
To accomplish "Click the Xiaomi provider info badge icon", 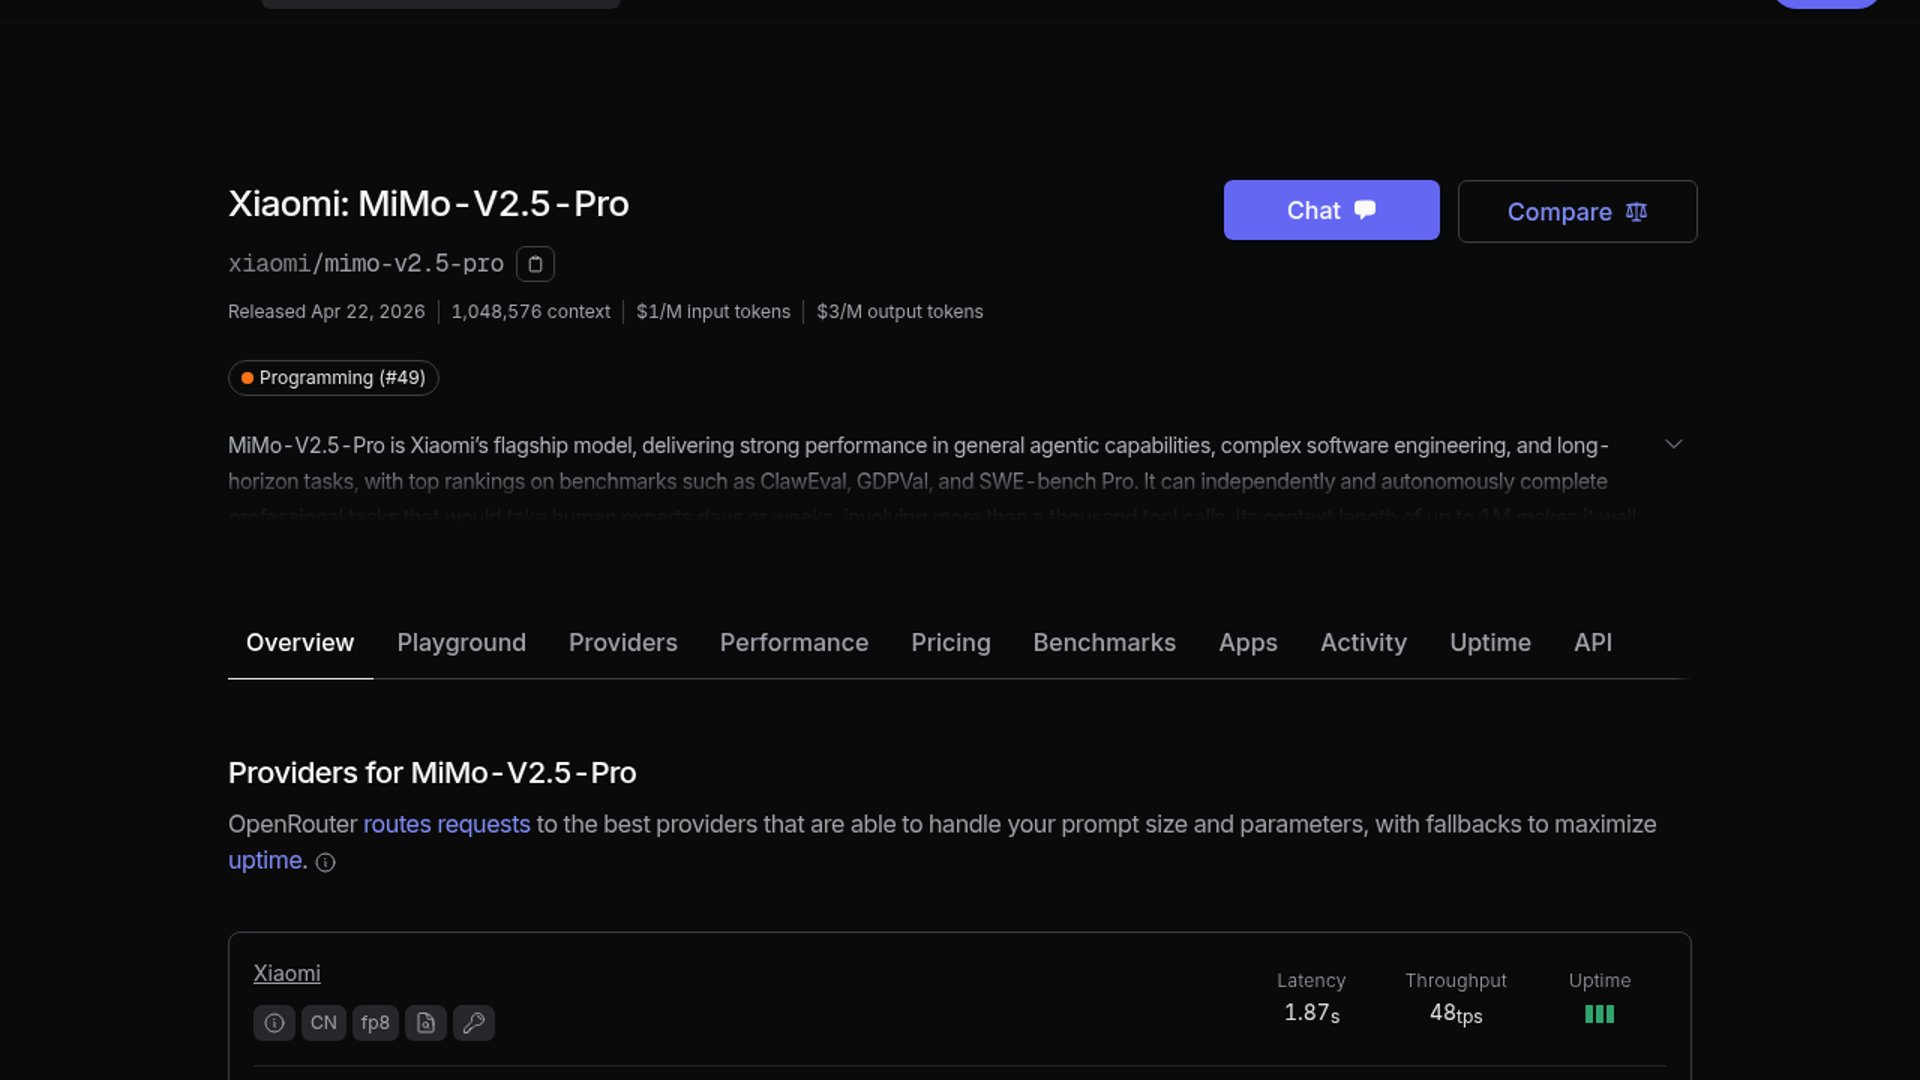I will (x=274, y=1023).
